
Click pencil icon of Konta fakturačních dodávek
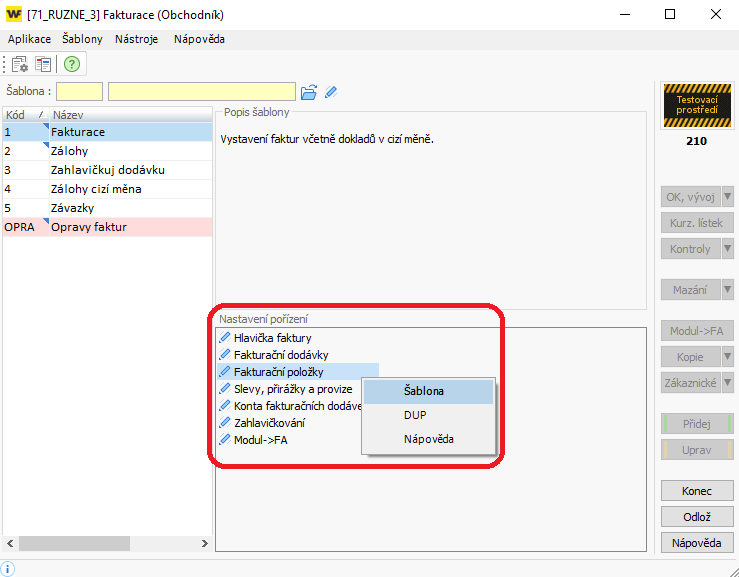pyautogui.click(x=225, y=406)
